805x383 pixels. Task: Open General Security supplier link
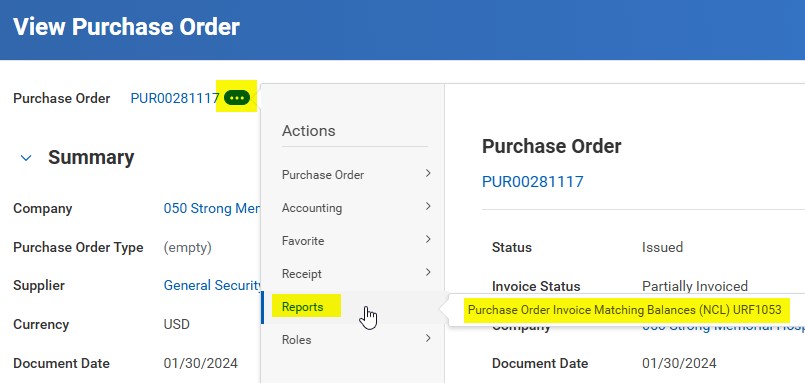pos(212,285)
